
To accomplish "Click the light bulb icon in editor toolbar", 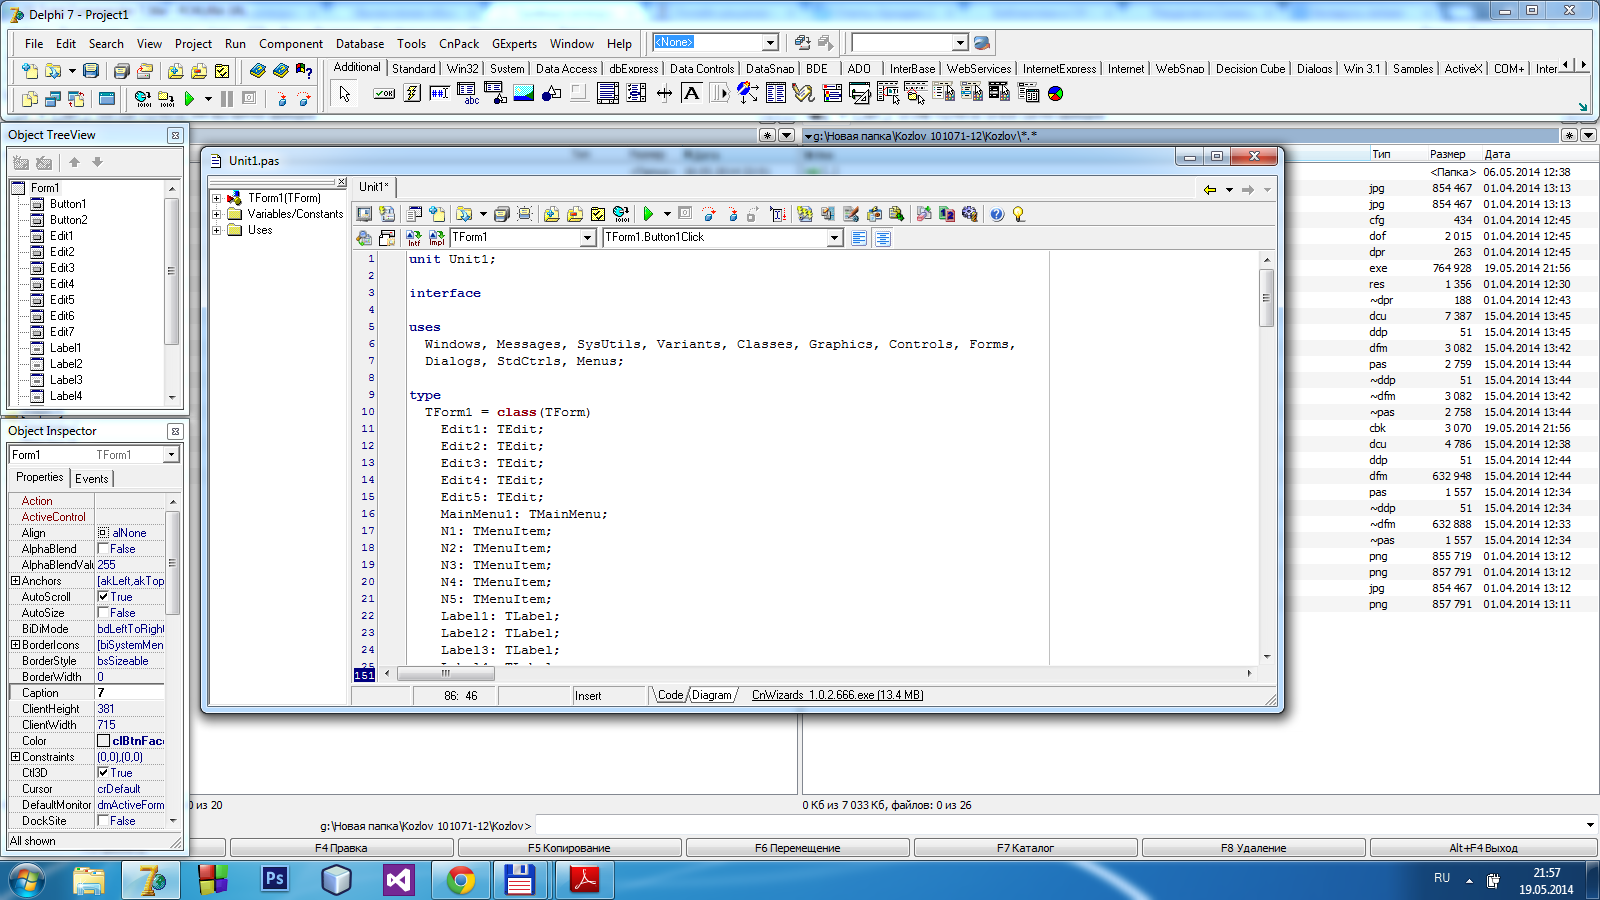I will 1019,214.
